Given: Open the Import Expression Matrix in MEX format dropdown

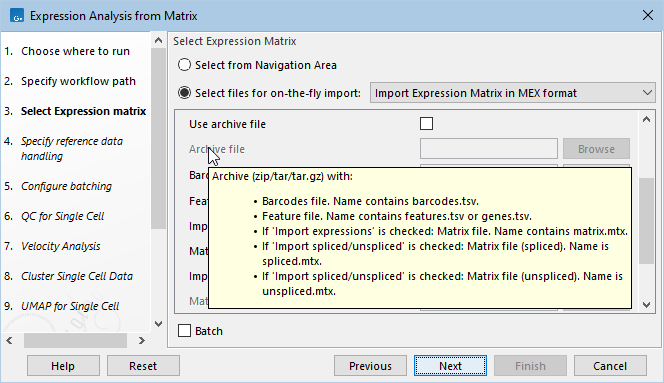Looking at the screenshot, I should (x=512, y=93).
